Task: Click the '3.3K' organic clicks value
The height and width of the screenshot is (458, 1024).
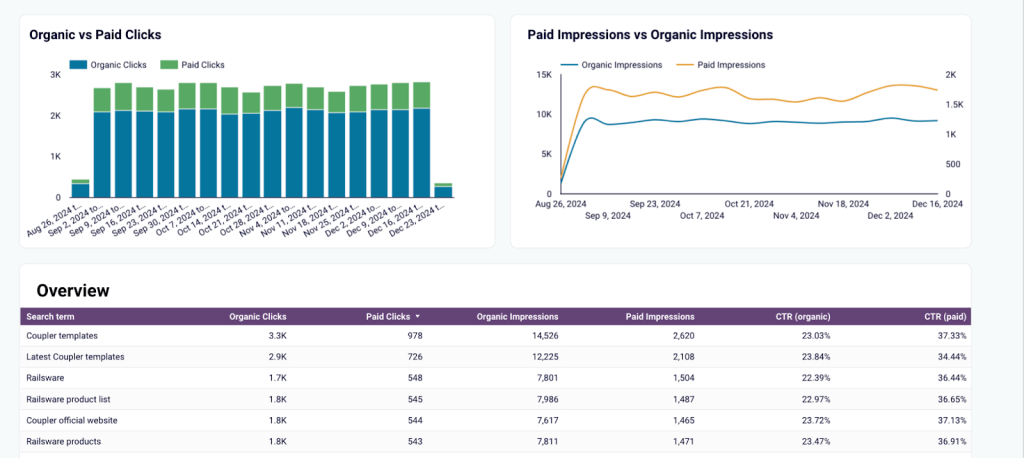Action: coord(278,336)
